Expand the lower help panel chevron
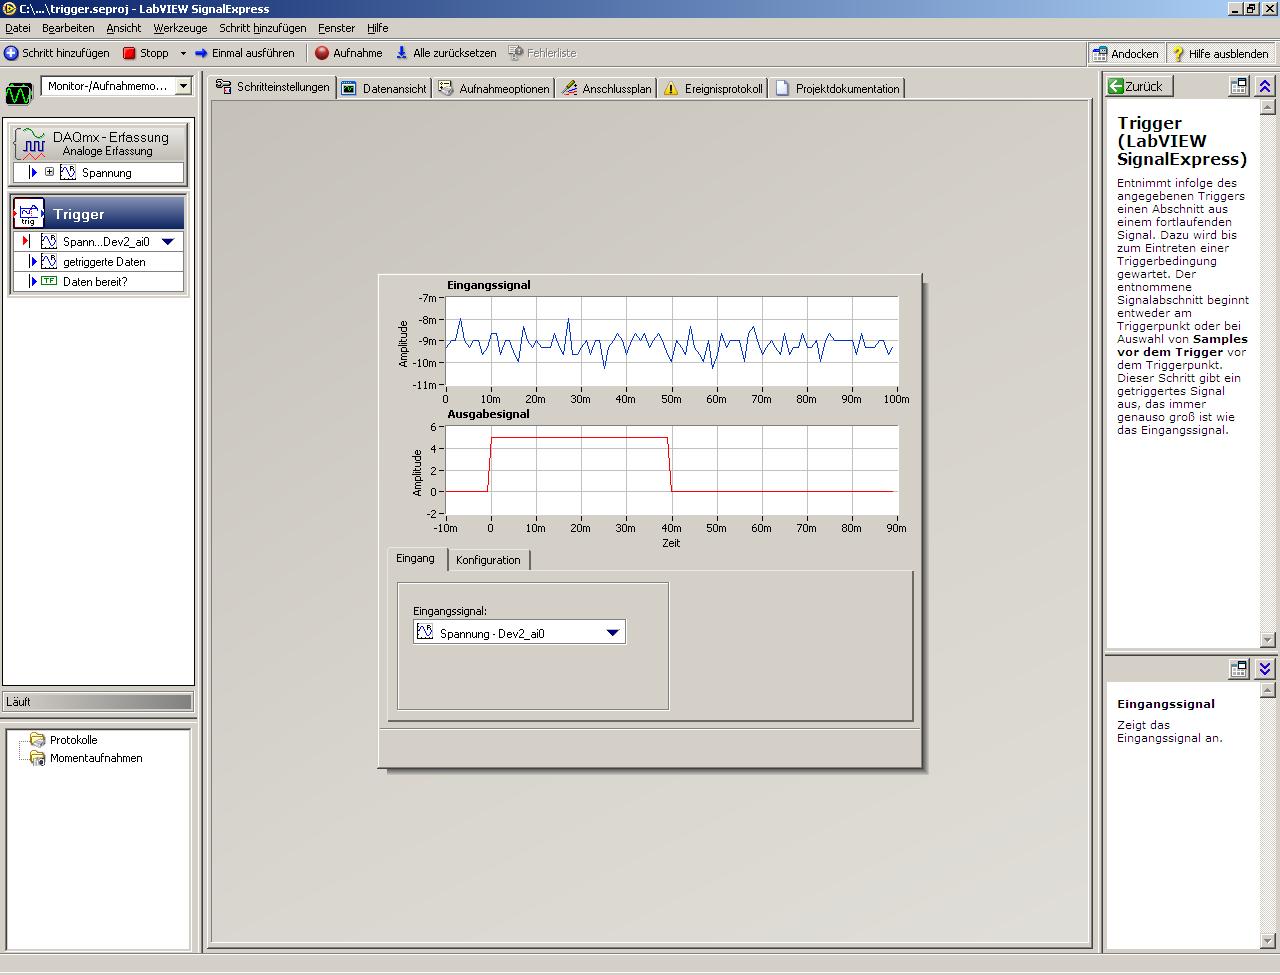1280x975 pixels. pyautogui.click(x=1265, y=669)
